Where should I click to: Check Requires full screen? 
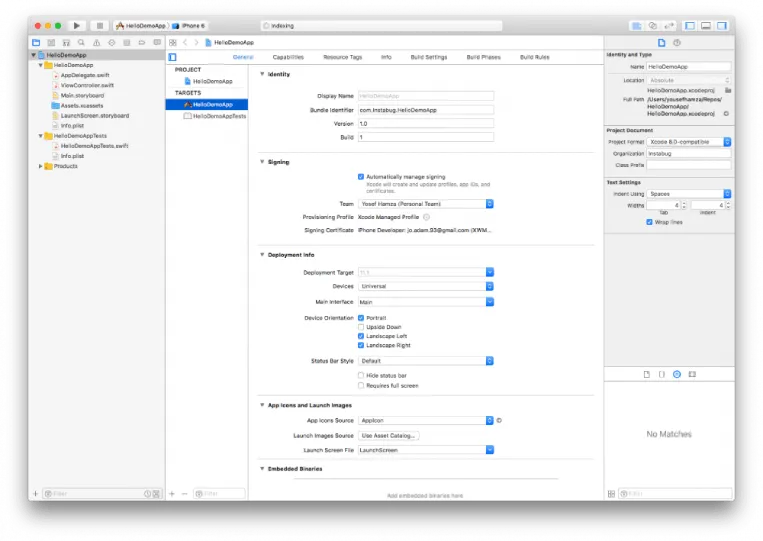coord(361,385)
